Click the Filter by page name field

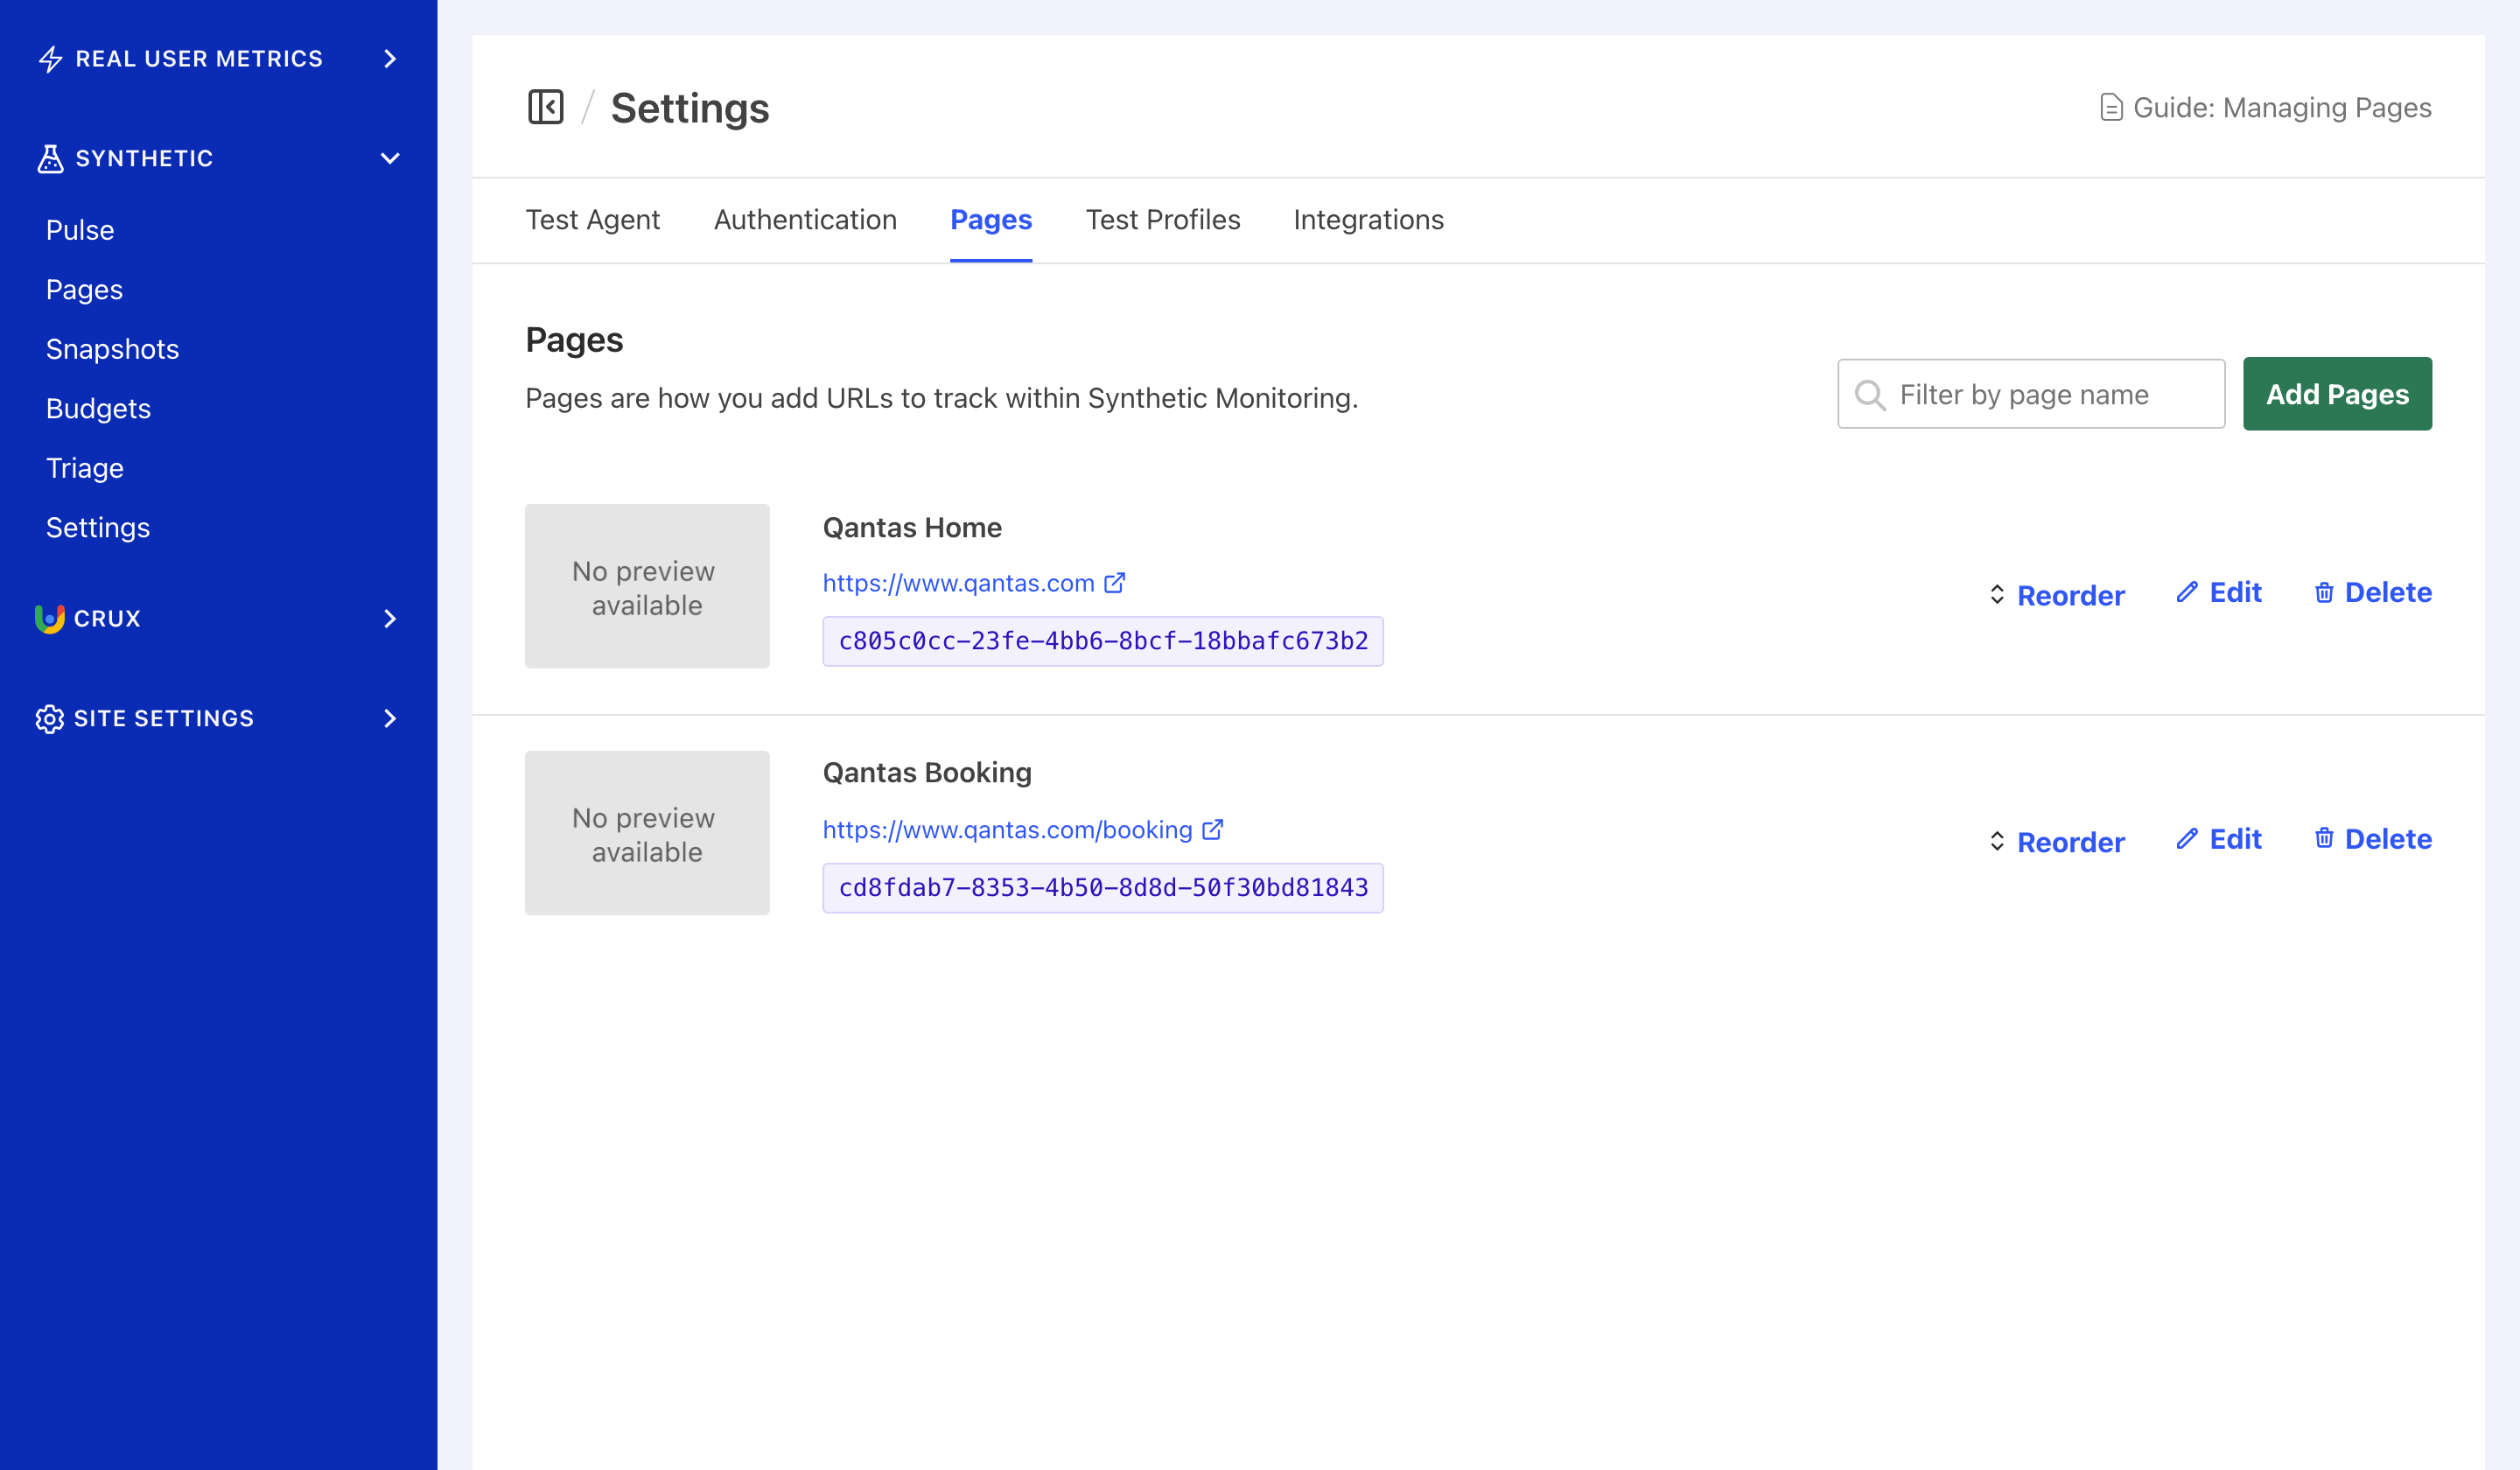point(2030,393)
